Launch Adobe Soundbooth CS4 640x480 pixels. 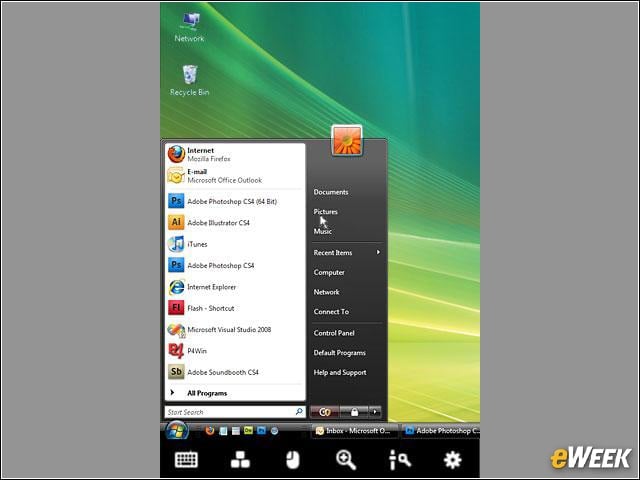click(x=235, y=372)
